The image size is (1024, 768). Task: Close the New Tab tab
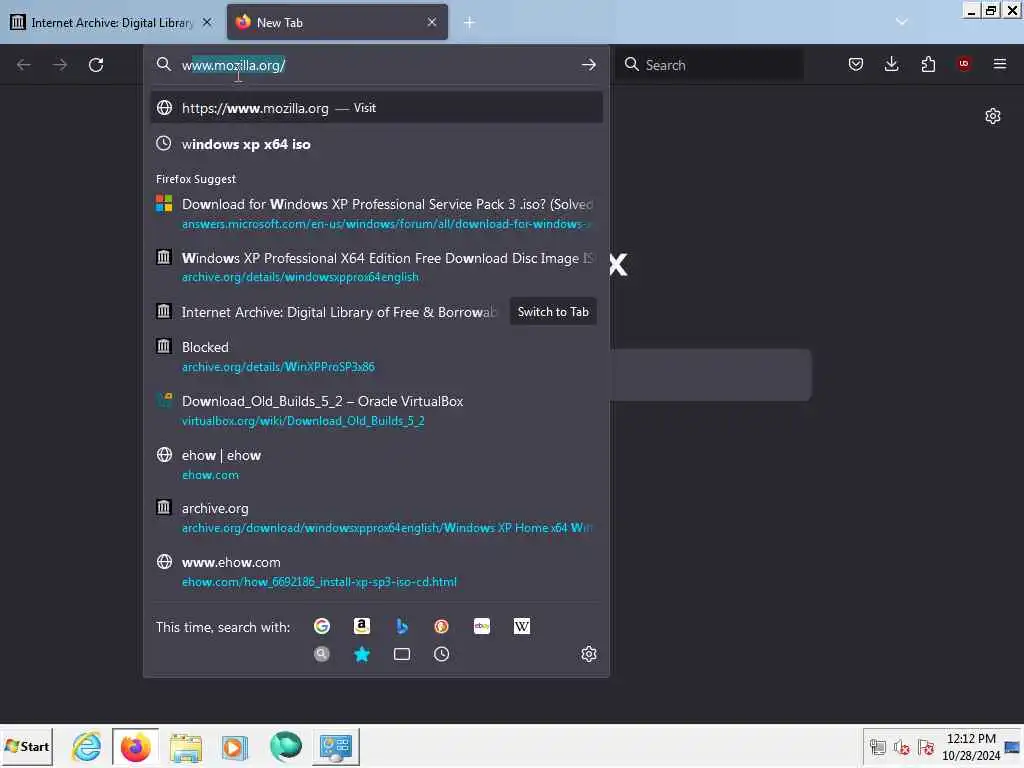pos(432,22)
